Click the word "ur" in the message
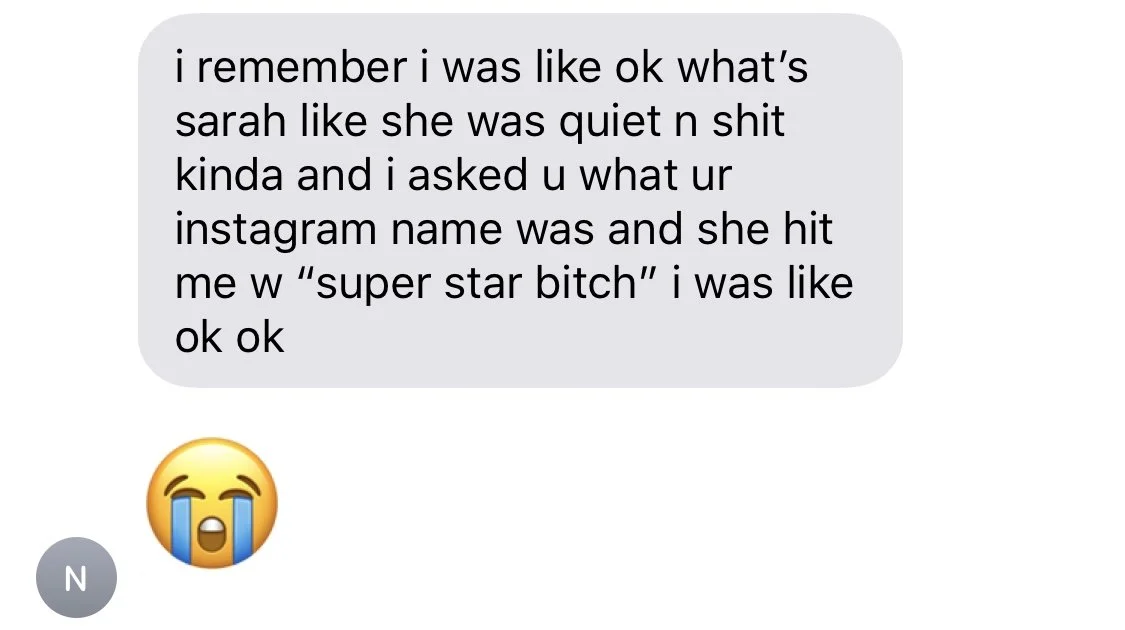The image size is (1125, 630). click(x=712, y=177)
